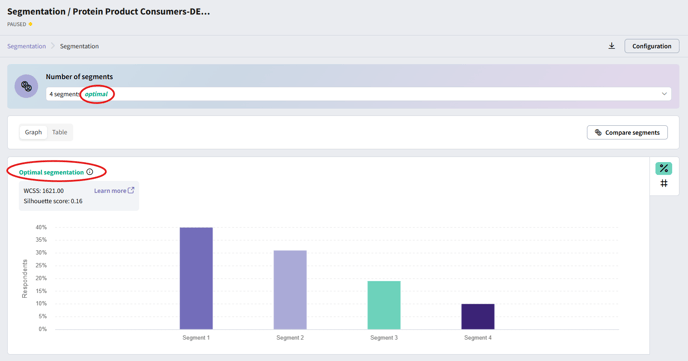Go back via Segmentation breadcrumb link

(x=26, y=46)
